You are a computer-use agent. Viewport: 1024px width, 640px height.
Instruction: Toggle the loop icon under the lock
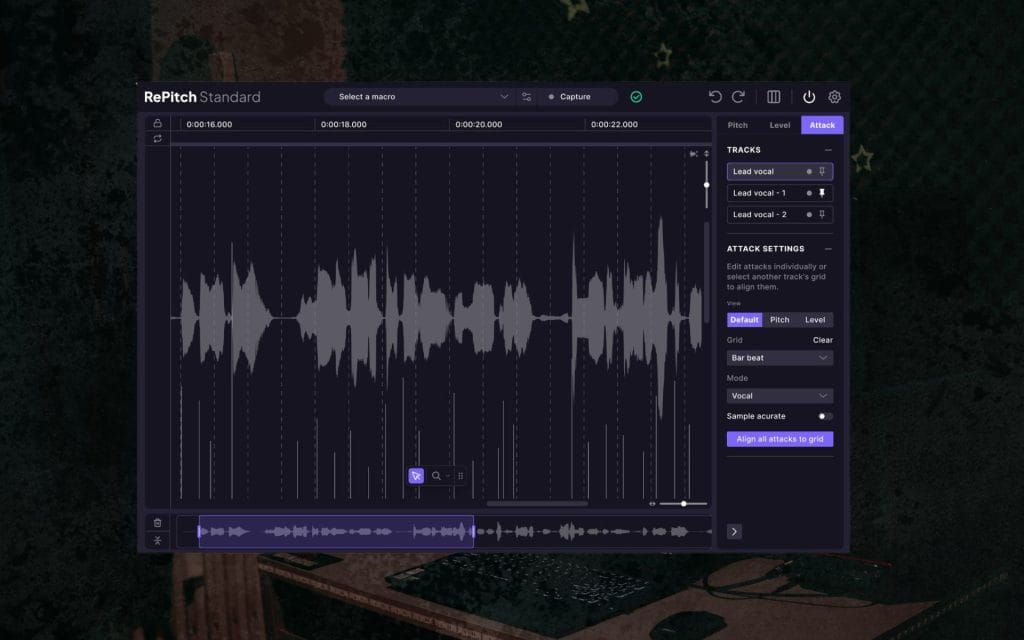click(157, 139)
